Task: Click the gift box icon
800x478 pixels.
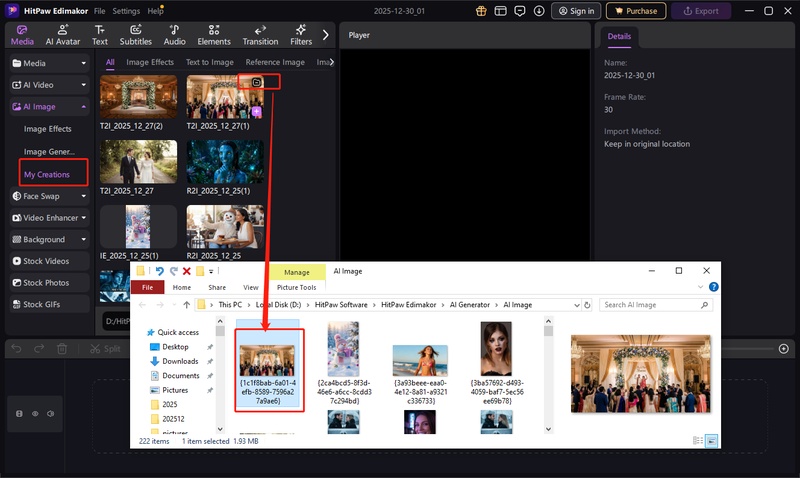Action: tap(481, 11)
